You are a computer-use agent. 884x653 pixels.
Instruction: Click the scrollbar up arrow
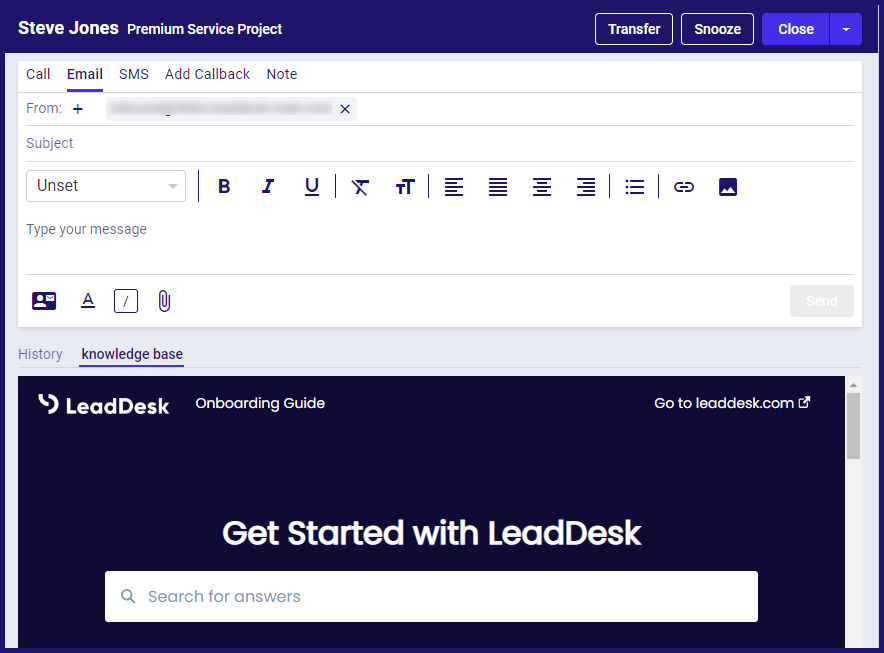(854, 385)
